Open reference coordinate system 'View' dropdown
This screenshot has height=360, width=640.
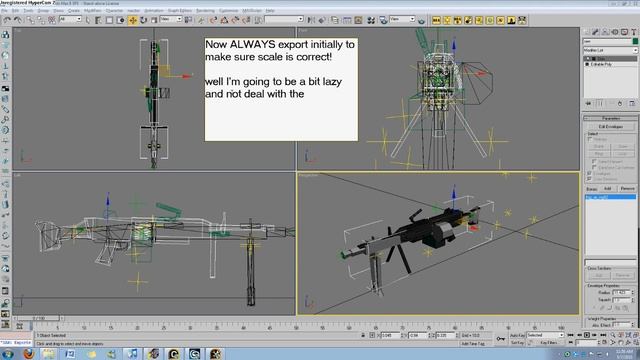click(171, 19)
